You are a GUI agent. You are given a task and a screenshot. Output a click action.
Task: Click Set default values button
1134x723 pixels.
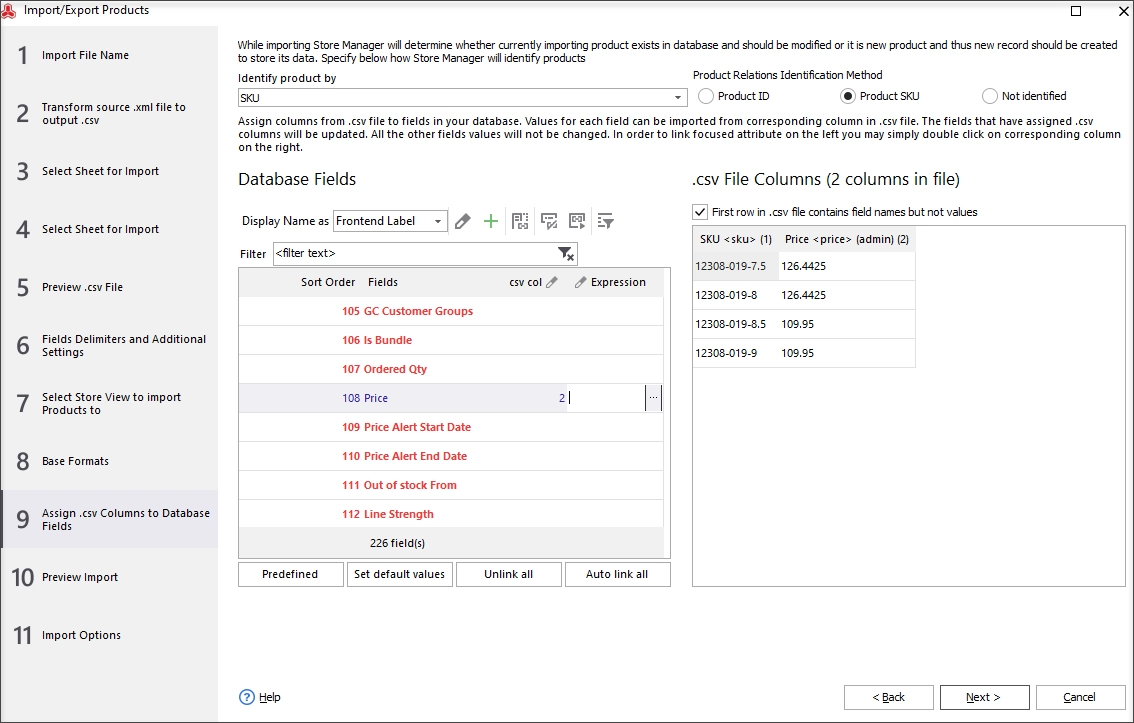(400, 574)
